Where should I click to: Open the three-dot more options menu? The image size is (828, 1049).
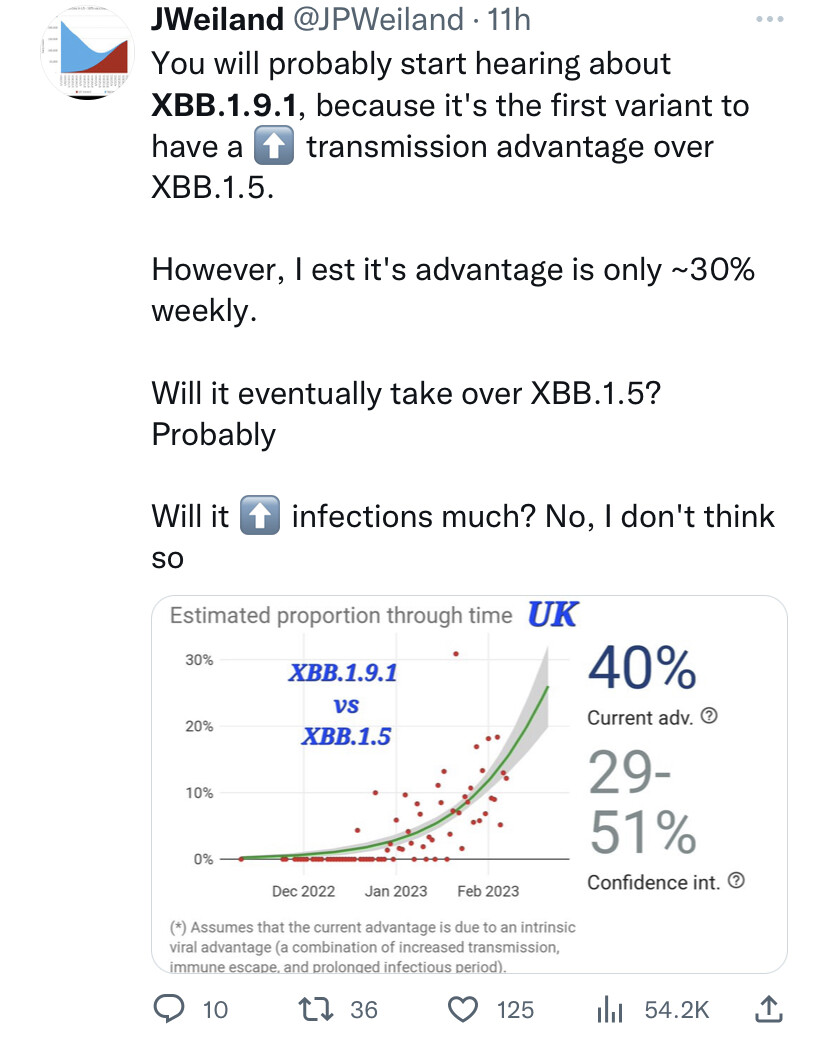[x=770, y=19]
